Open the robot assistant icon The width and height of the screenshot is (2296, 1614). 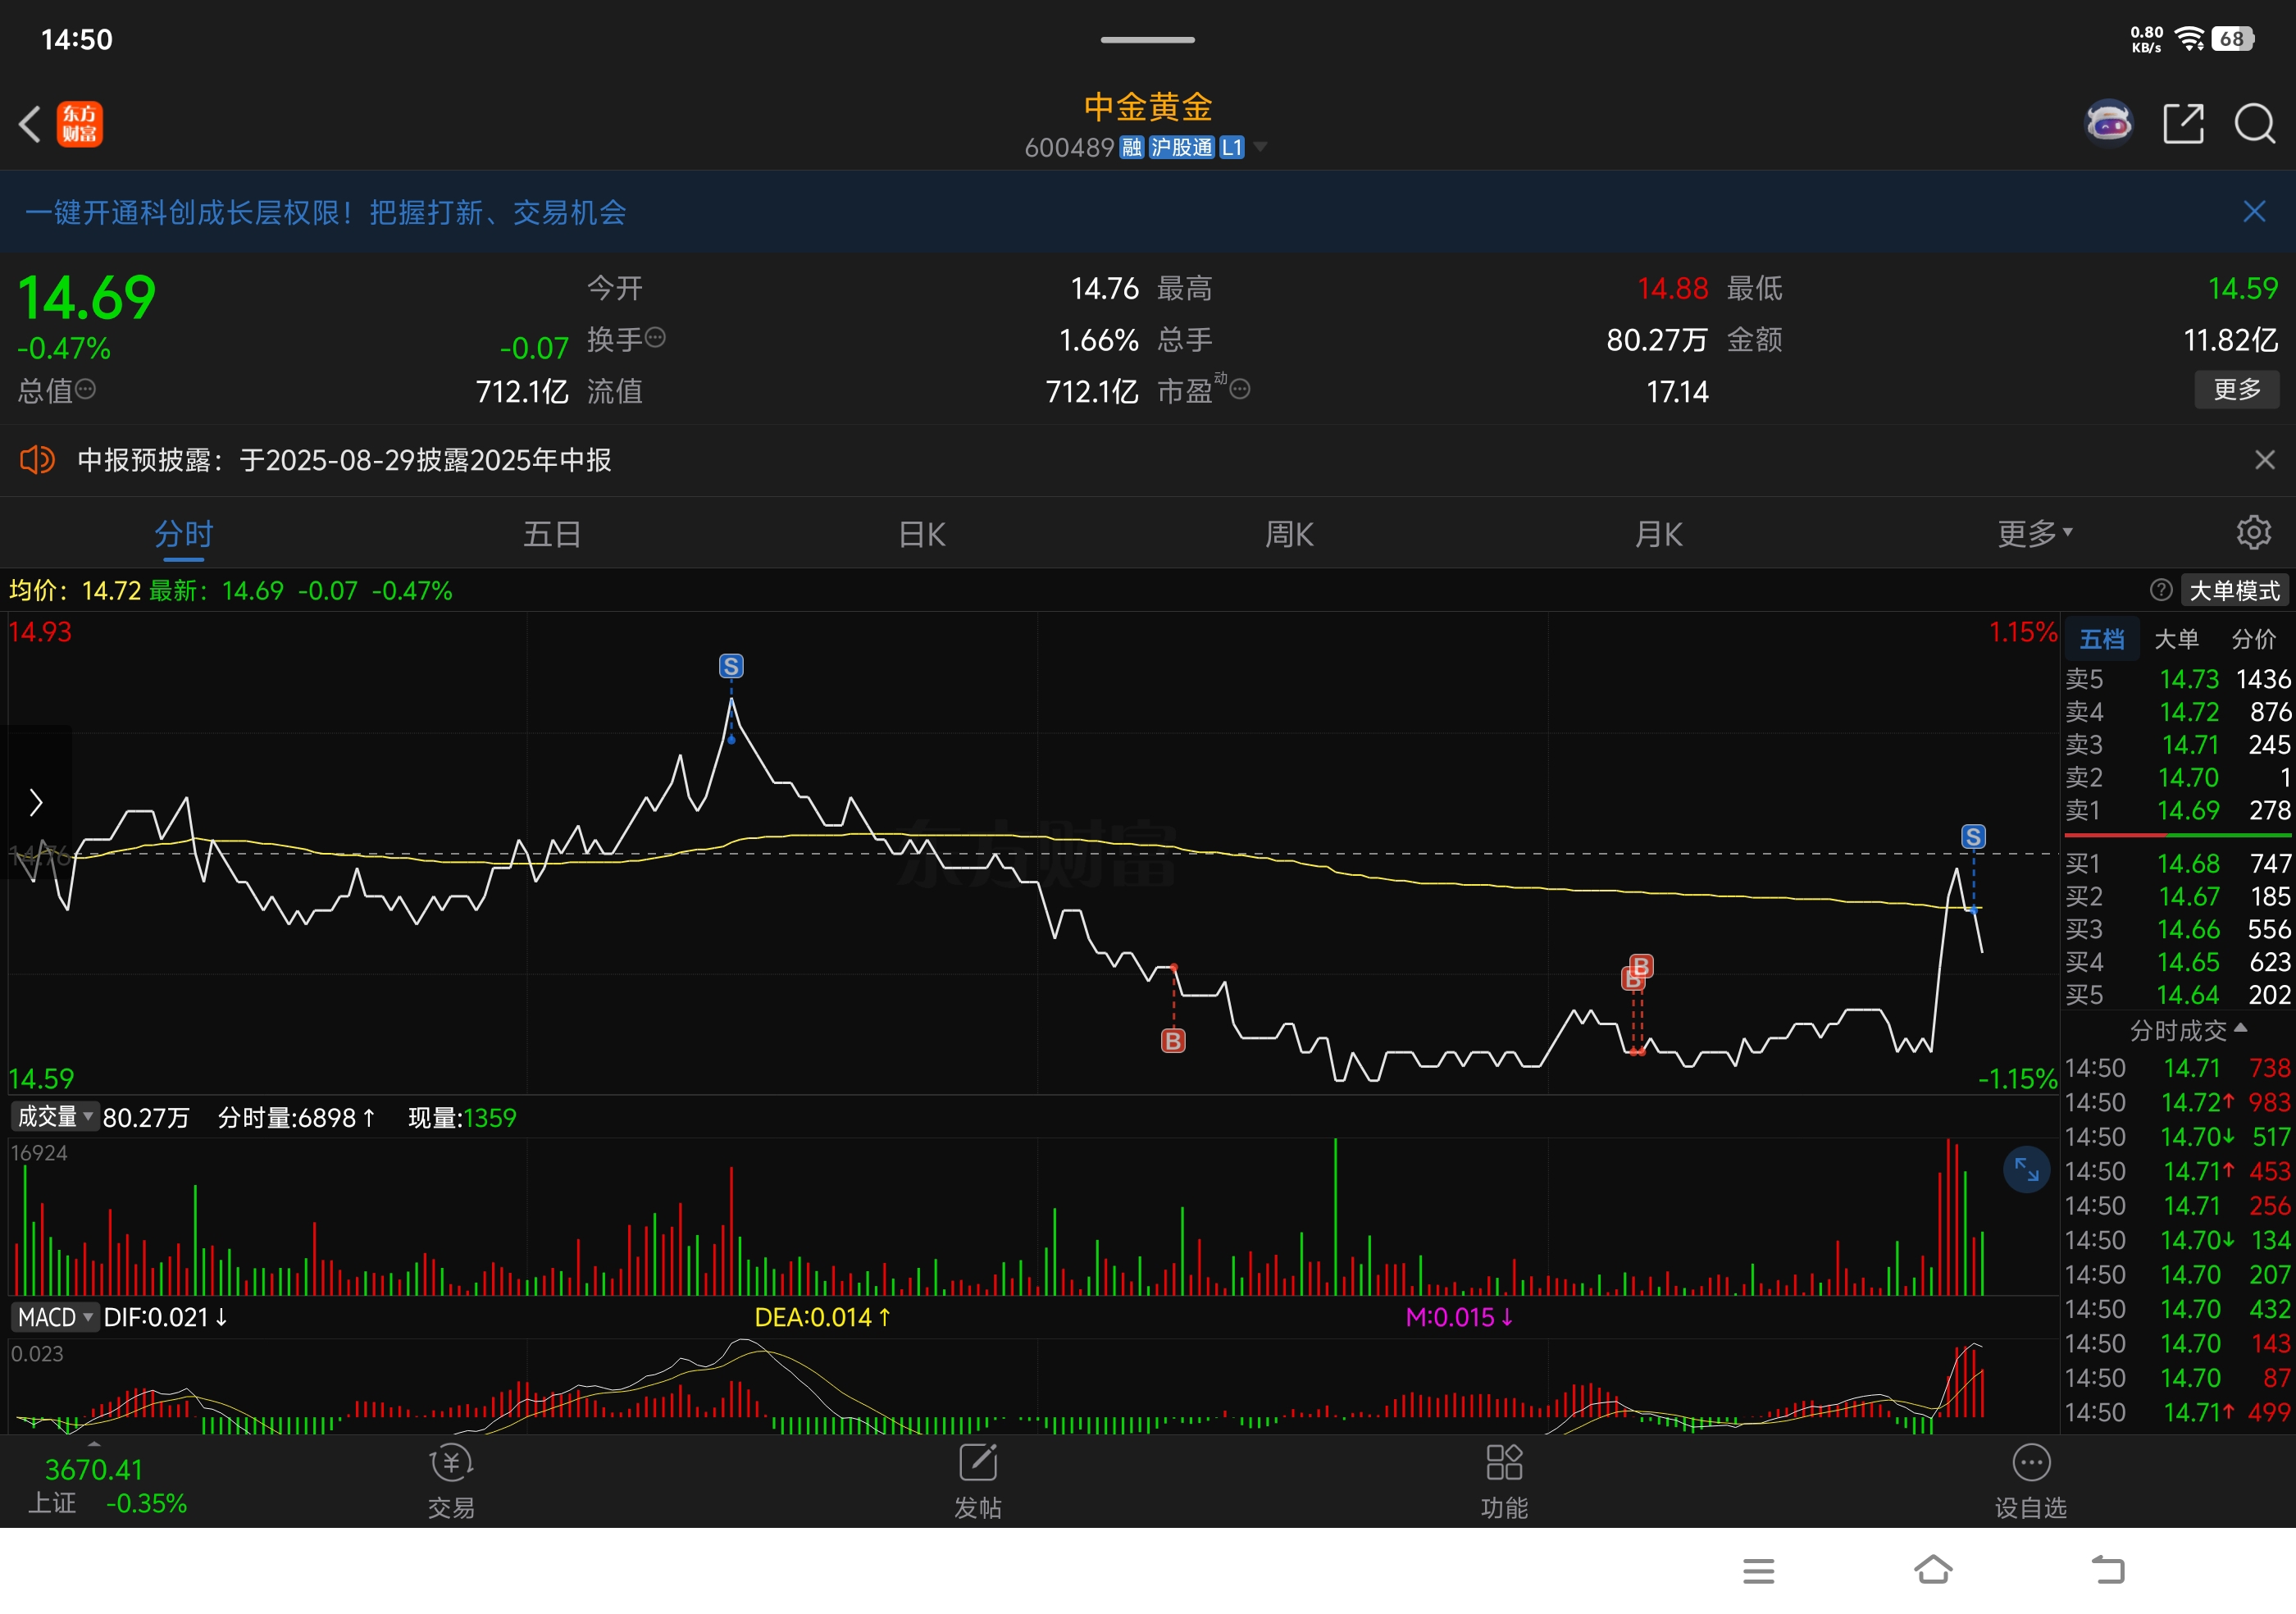[2109, 125]
